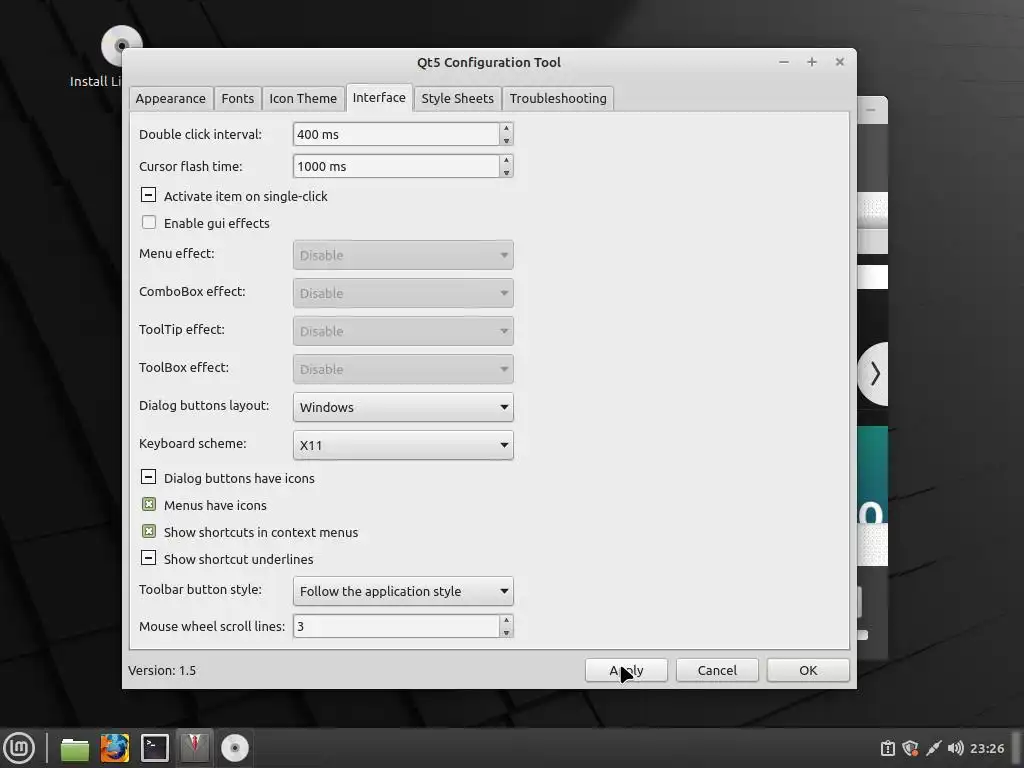Open the Linux Mint menu button
This screenshot has width=1024, height=768.
[x=19, y=748]
